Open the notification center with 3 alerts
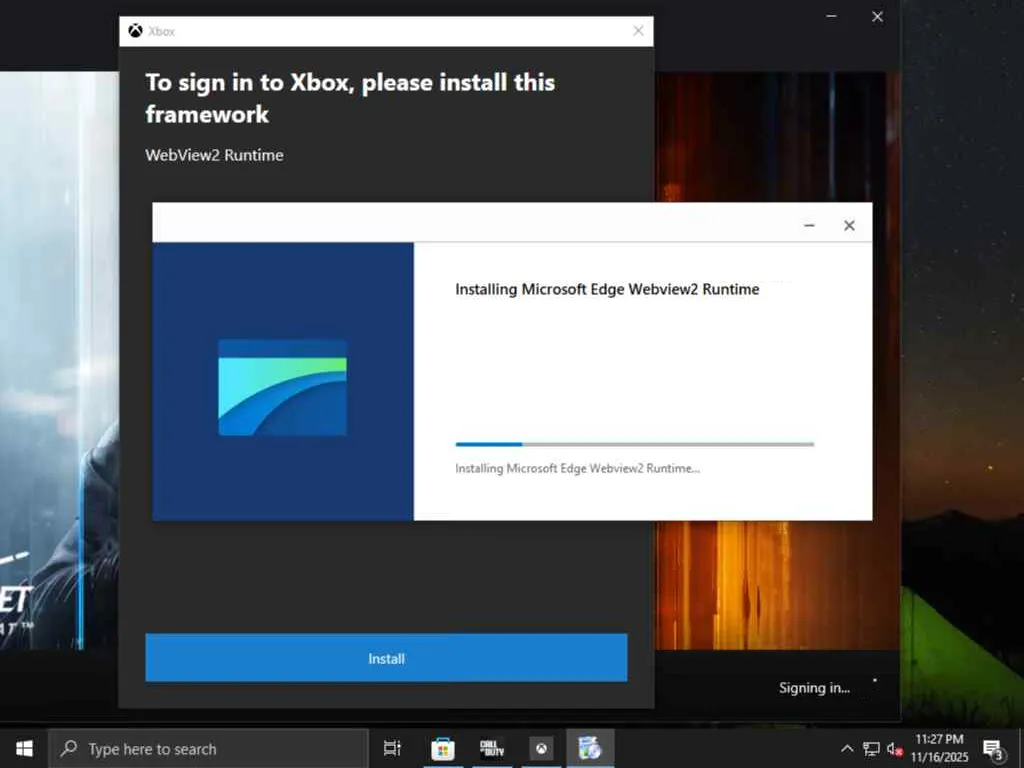Viewport: 1024px width, 768px height. 993,749
